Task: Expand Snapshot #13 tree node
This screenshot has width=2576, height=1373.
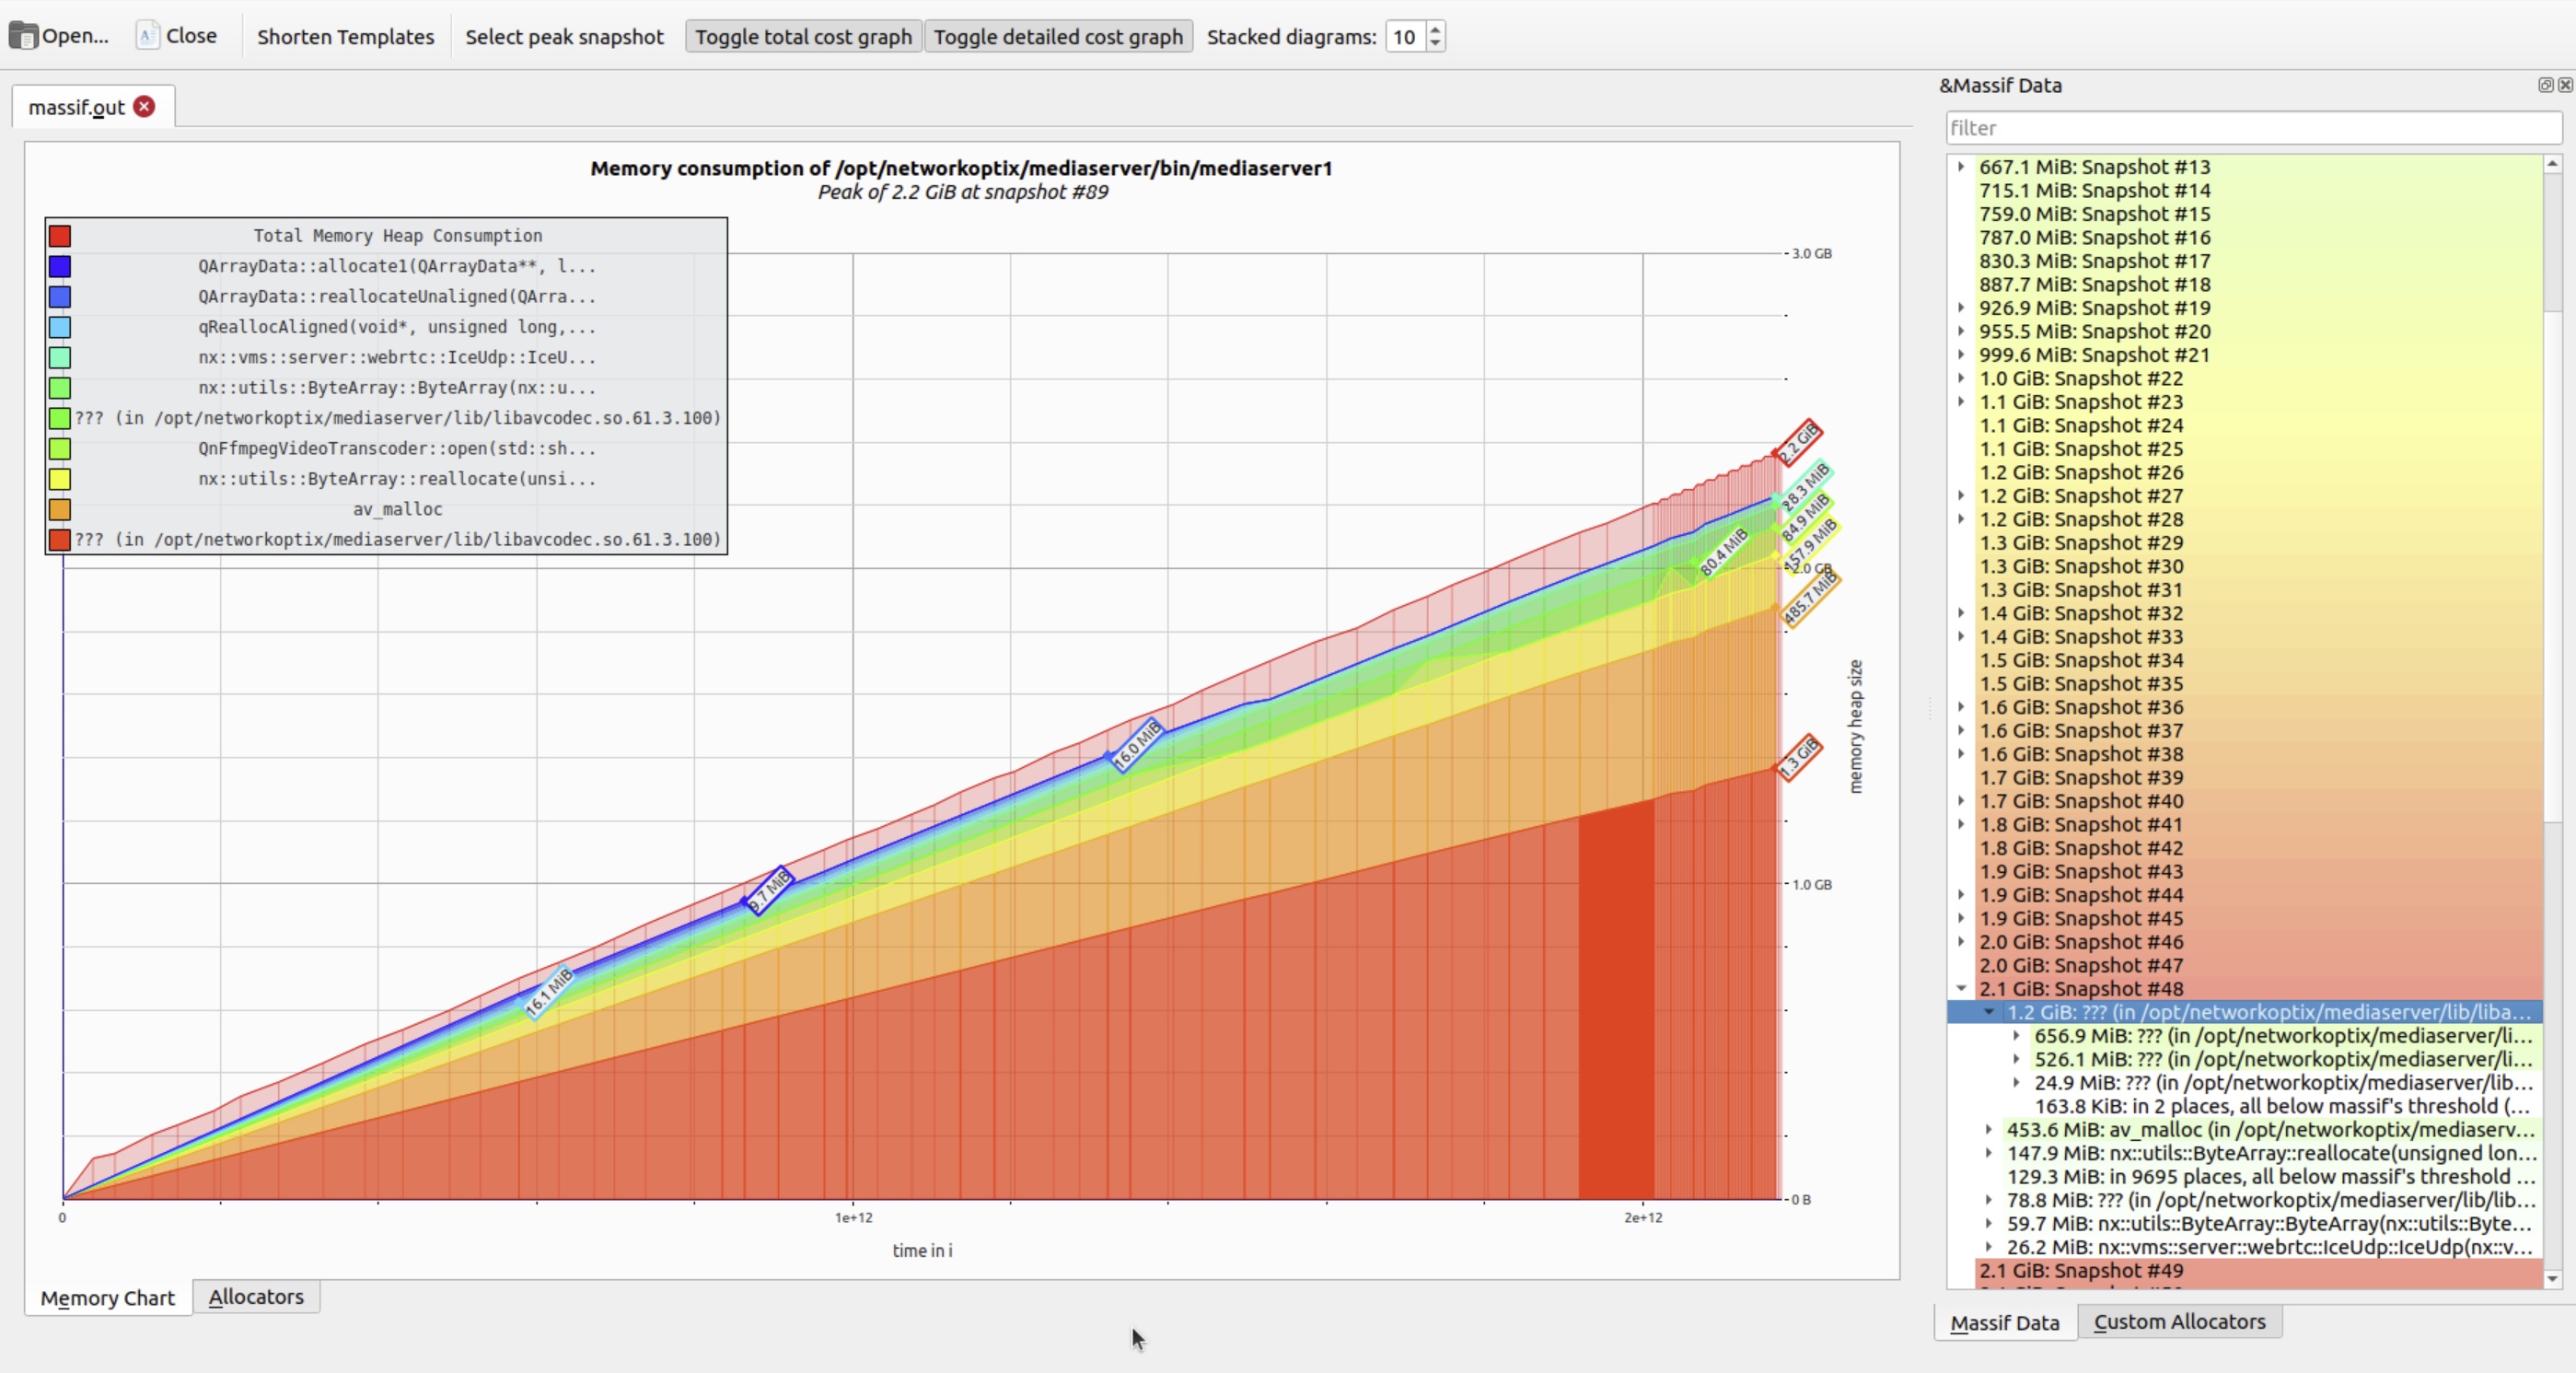Action: 1961,167
